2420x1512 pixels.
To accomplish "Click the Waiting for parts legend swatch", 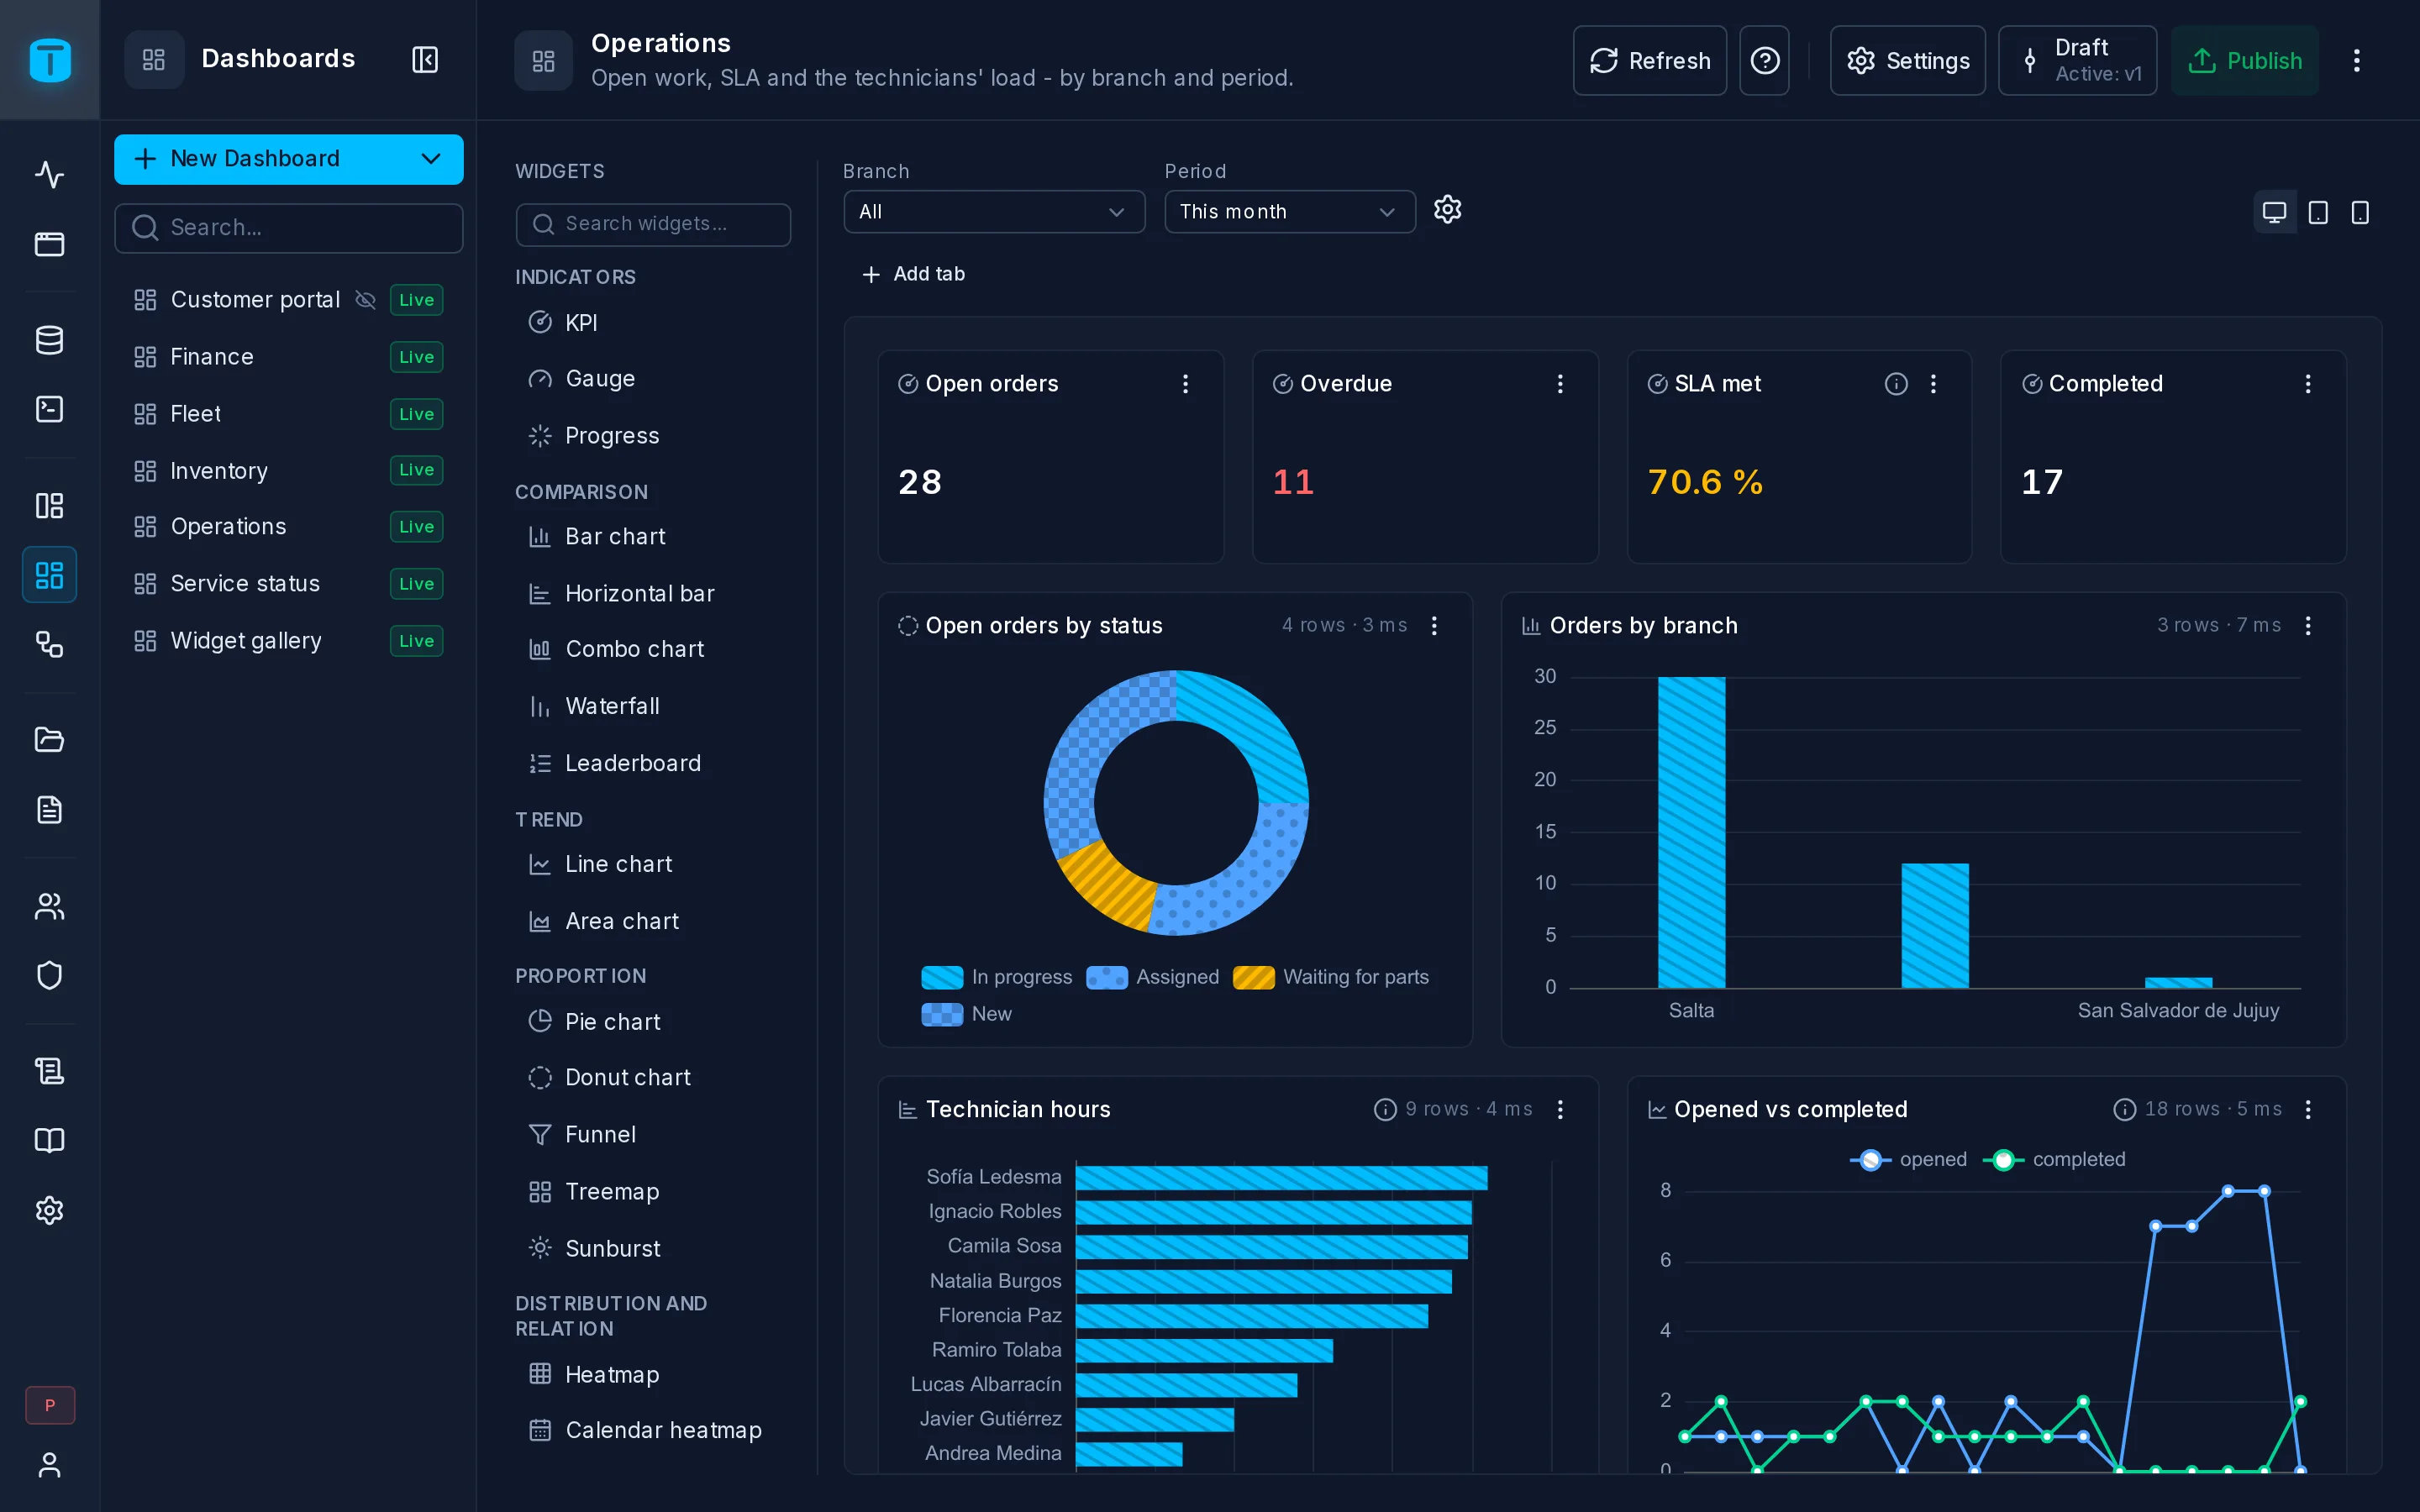I will pyautogui.click(x=1253, y=978).
